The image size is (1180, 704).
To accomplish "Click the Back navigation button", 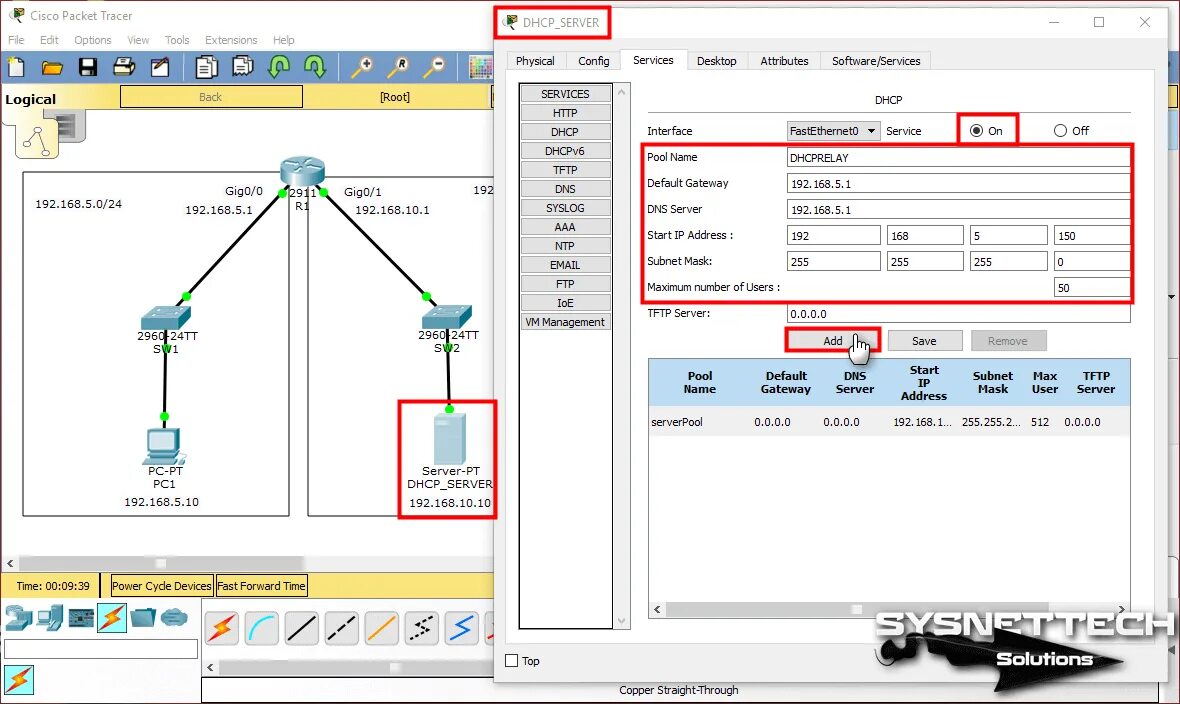I will [x=211, y=97].
